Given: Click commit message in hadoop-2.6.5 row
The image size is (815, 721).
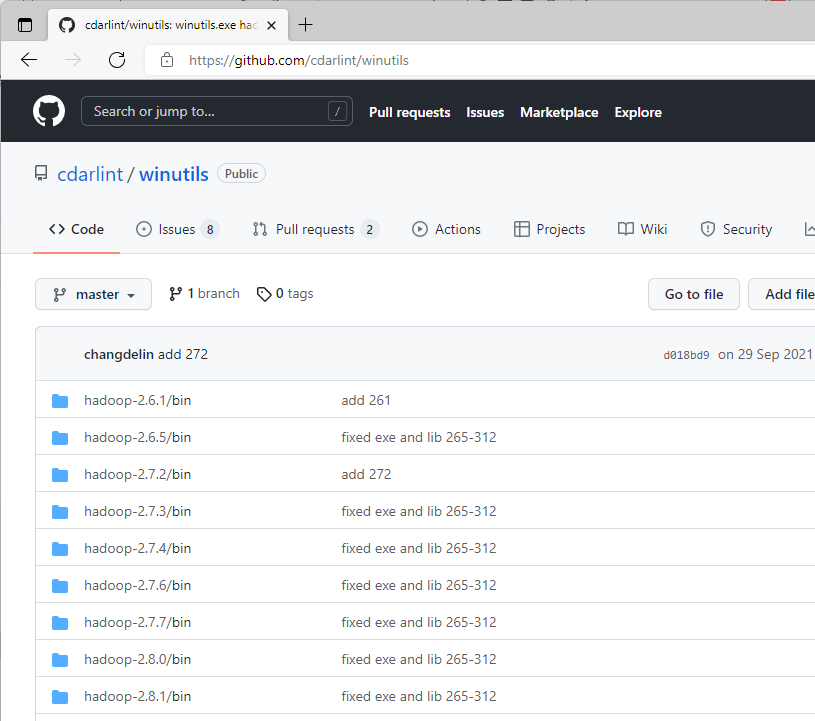Looking at the screenshot, I should pyautogui.click(x=419, y=438).
